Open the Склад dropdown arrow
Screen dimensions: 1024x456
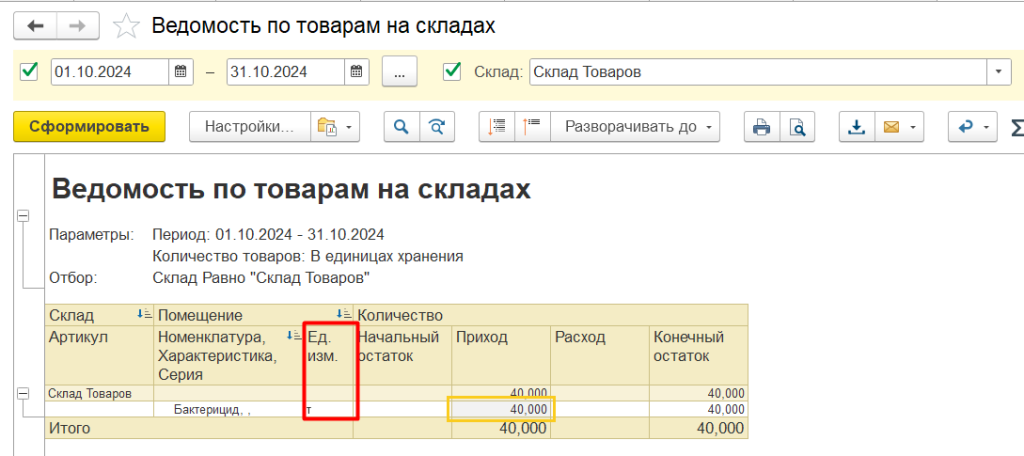(x=998, y=72)
